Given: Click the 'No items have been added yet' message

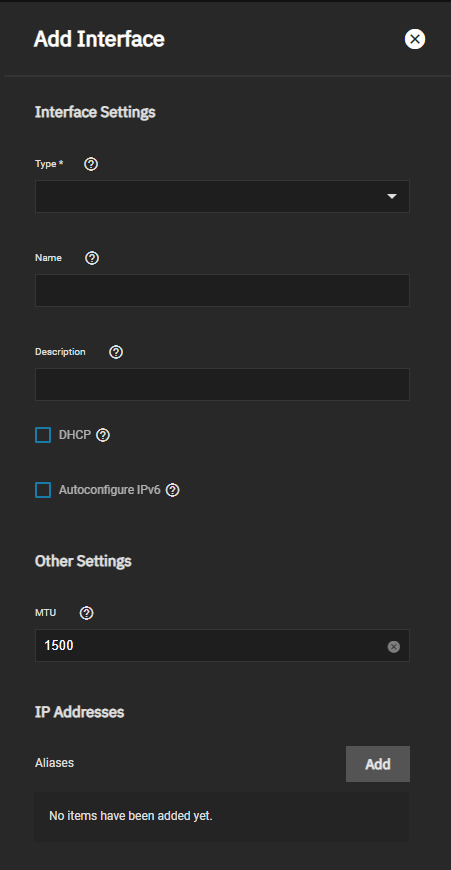Looking at the screenshot, I should tap(131, 816).
